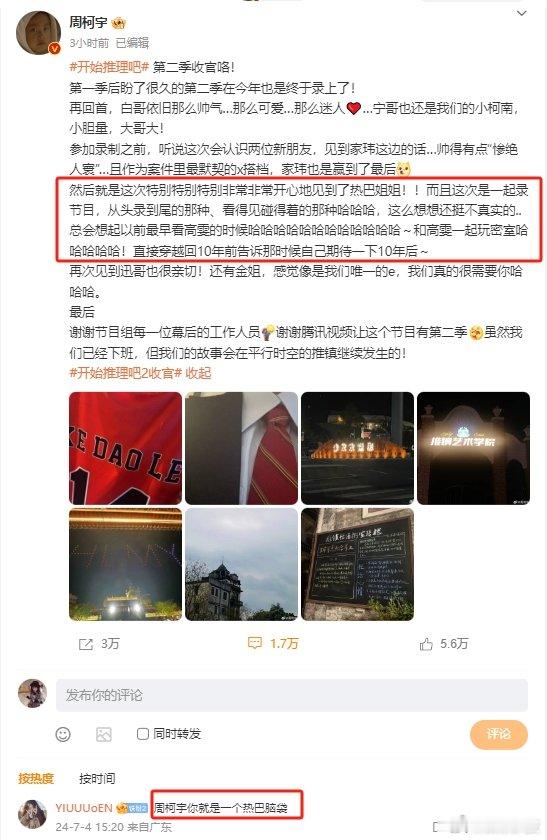547x840 pixels.
Task: Open emoji picker smiley icon
Action: pos(63,734)
